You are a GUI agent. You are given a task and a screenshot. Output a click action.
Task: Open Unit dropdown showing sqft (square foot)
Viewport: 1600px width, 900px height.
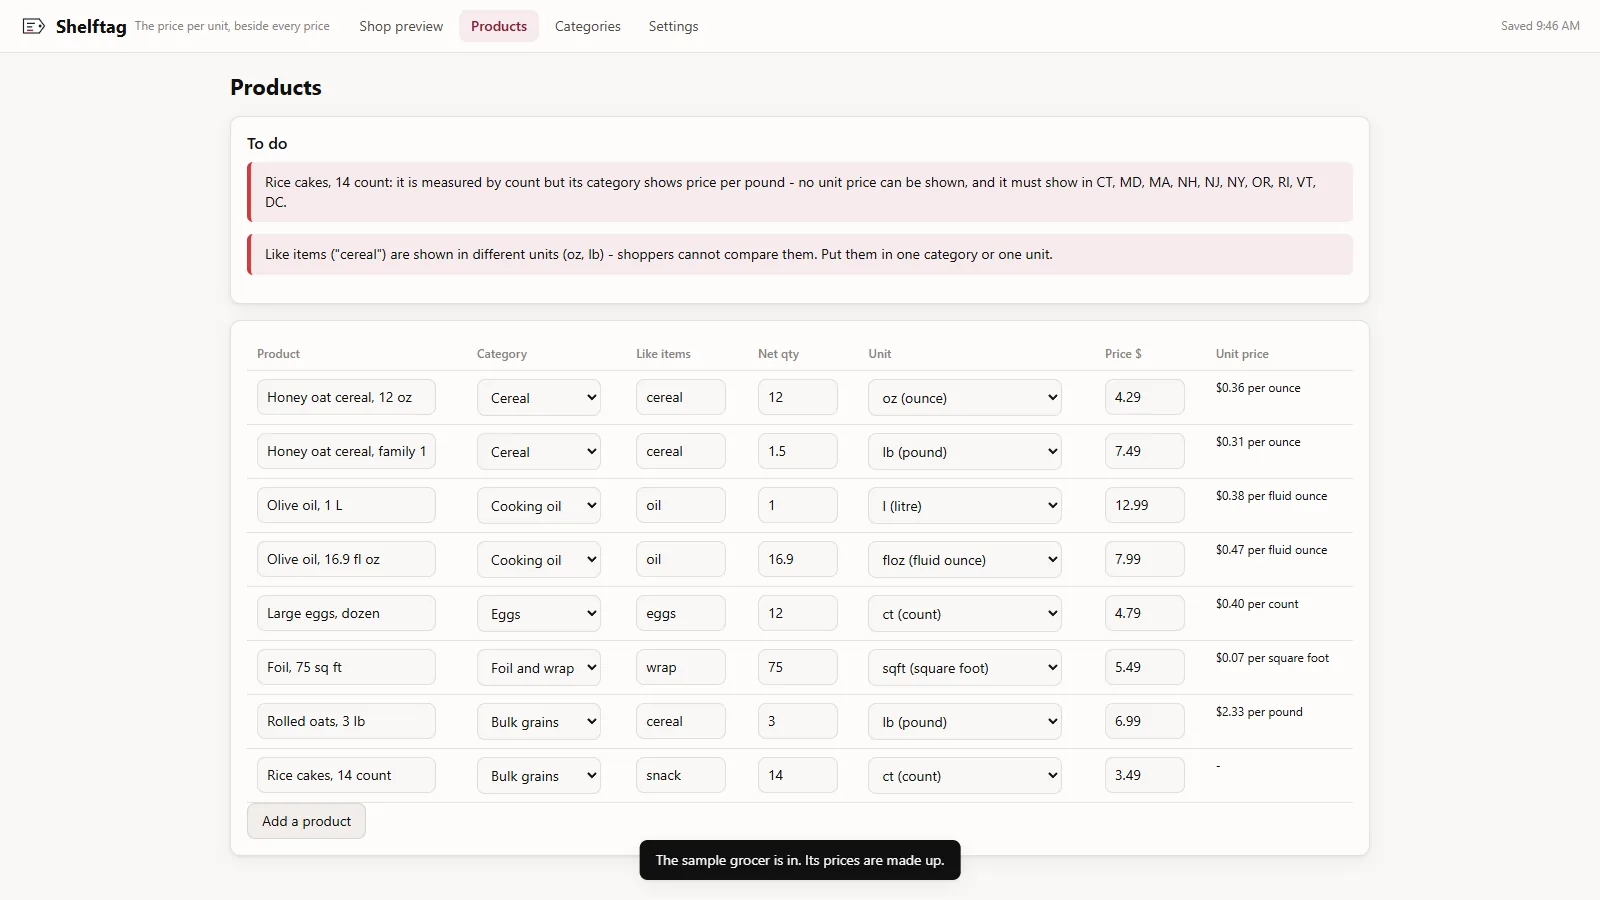pyautogui.click(x=965, y=667)
